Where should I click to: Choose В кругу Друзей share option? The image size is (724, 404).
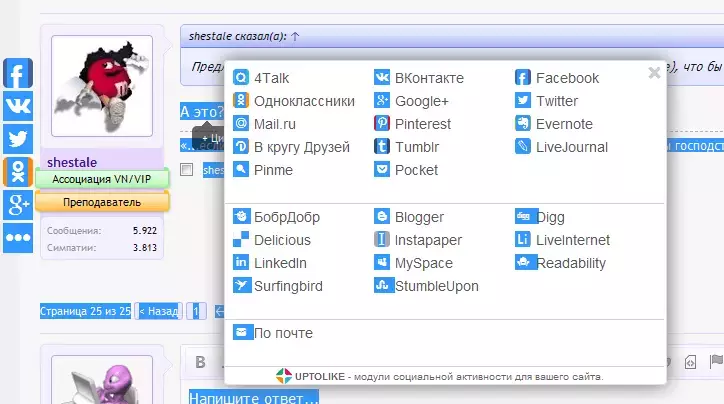pyautogui.click(x=291, y=147)
